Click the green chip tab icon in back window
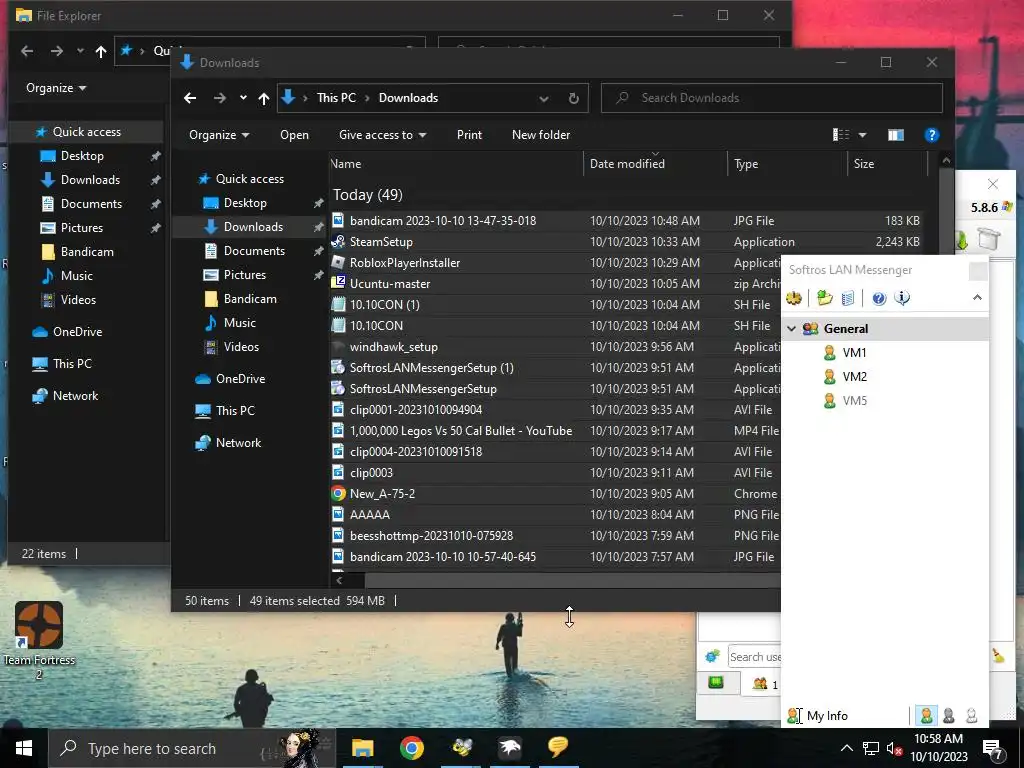Screen dimensions: 1024x768 click(716, 682)
